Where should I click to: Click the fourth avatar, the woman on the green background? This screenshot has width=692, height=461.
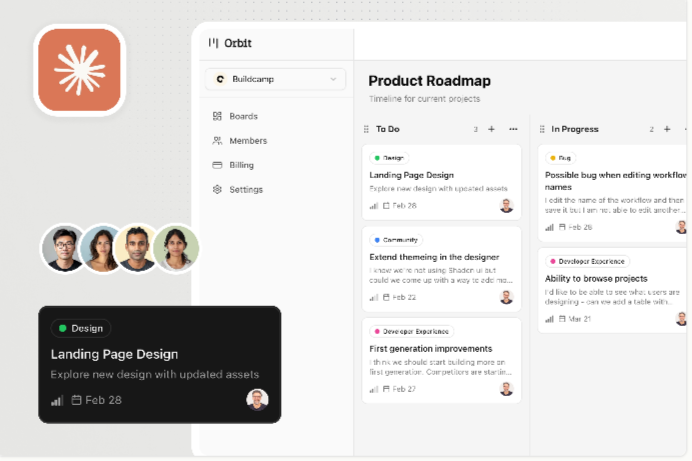(x=176, y=248)
